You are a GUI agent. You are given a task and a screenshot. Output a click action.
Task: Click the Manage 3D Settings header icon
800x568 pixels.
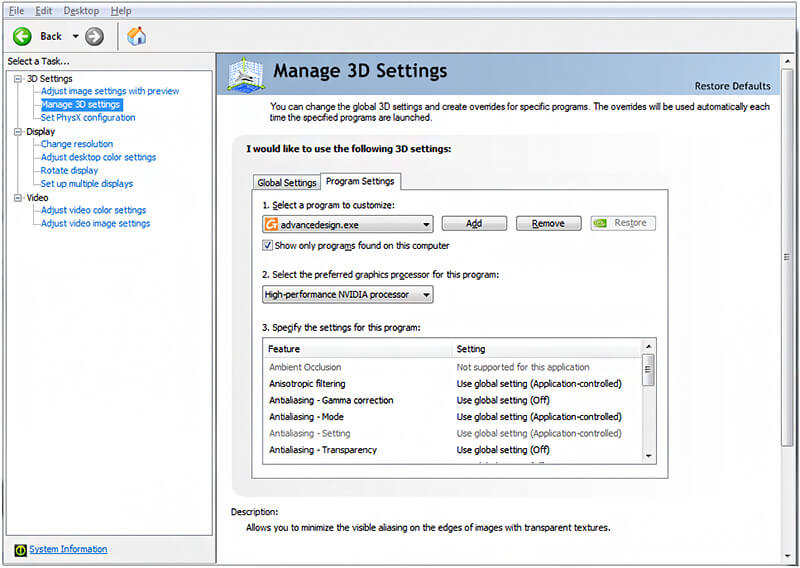245,75
